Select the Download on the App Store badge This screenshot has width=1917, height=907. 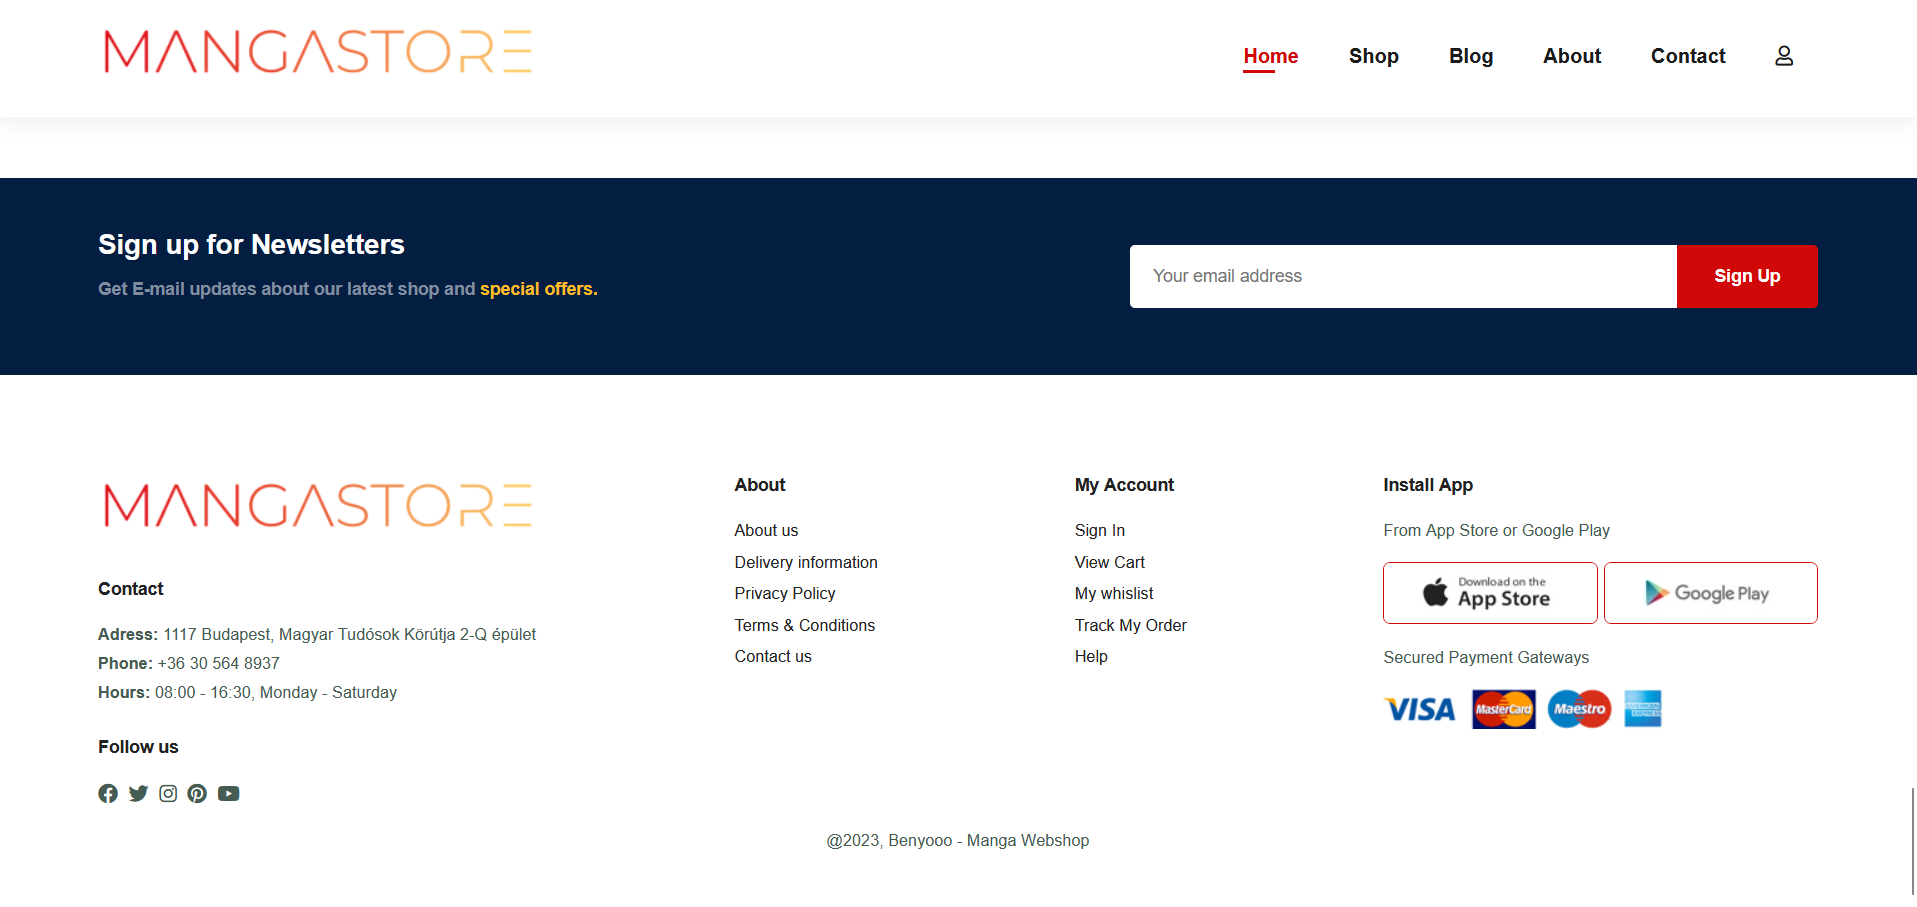coord(1489,592)
